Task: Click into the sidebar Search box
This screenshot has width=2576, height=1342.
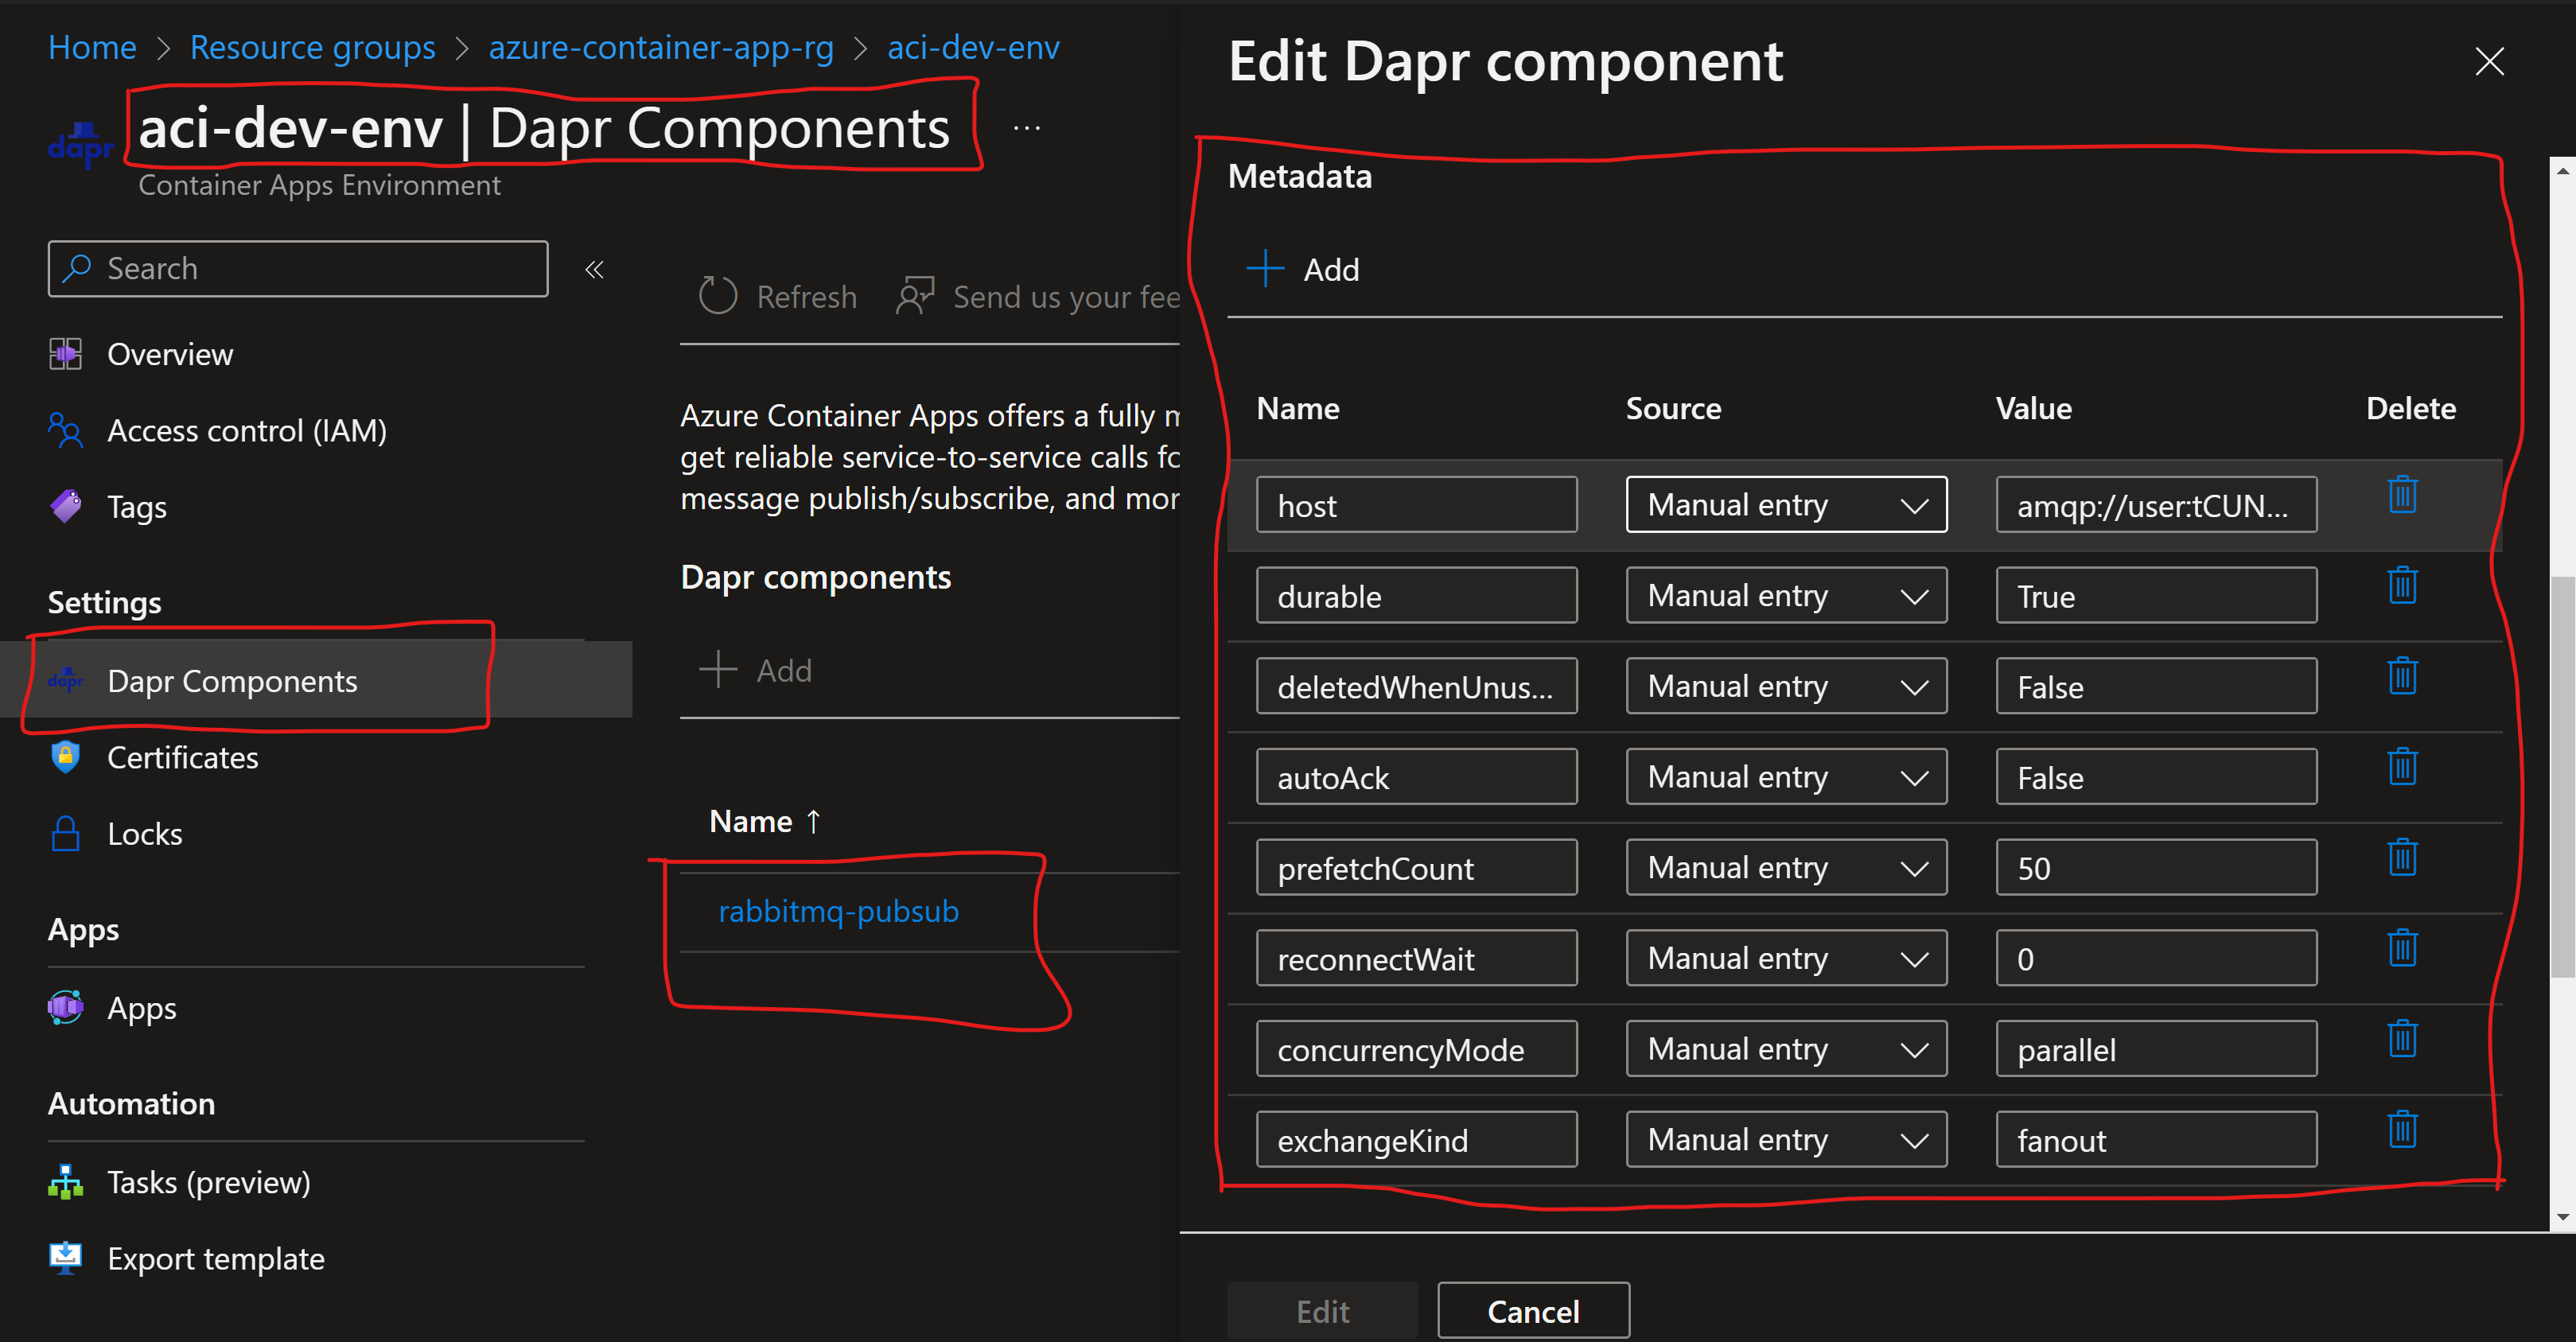Action: pos(298,268)
